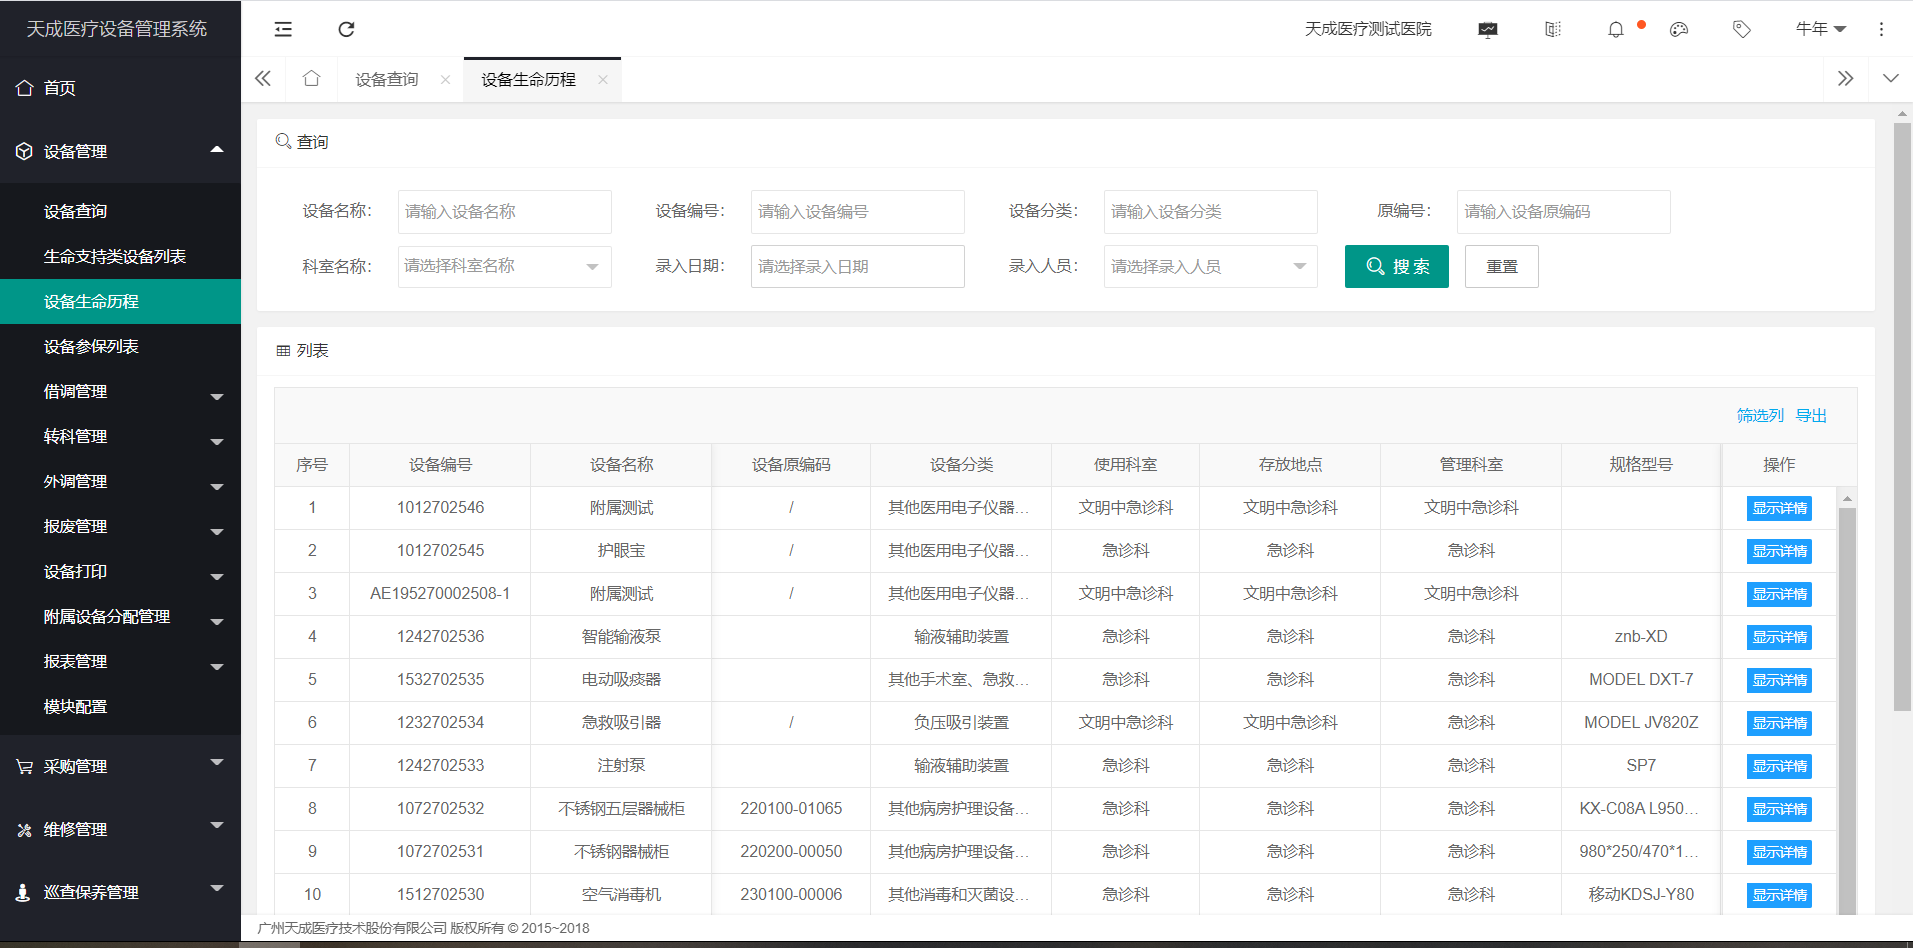The height and width of the screenshot is (948, 1913).
Task: Click the green 搜索 button
Action: point(1397,267)
